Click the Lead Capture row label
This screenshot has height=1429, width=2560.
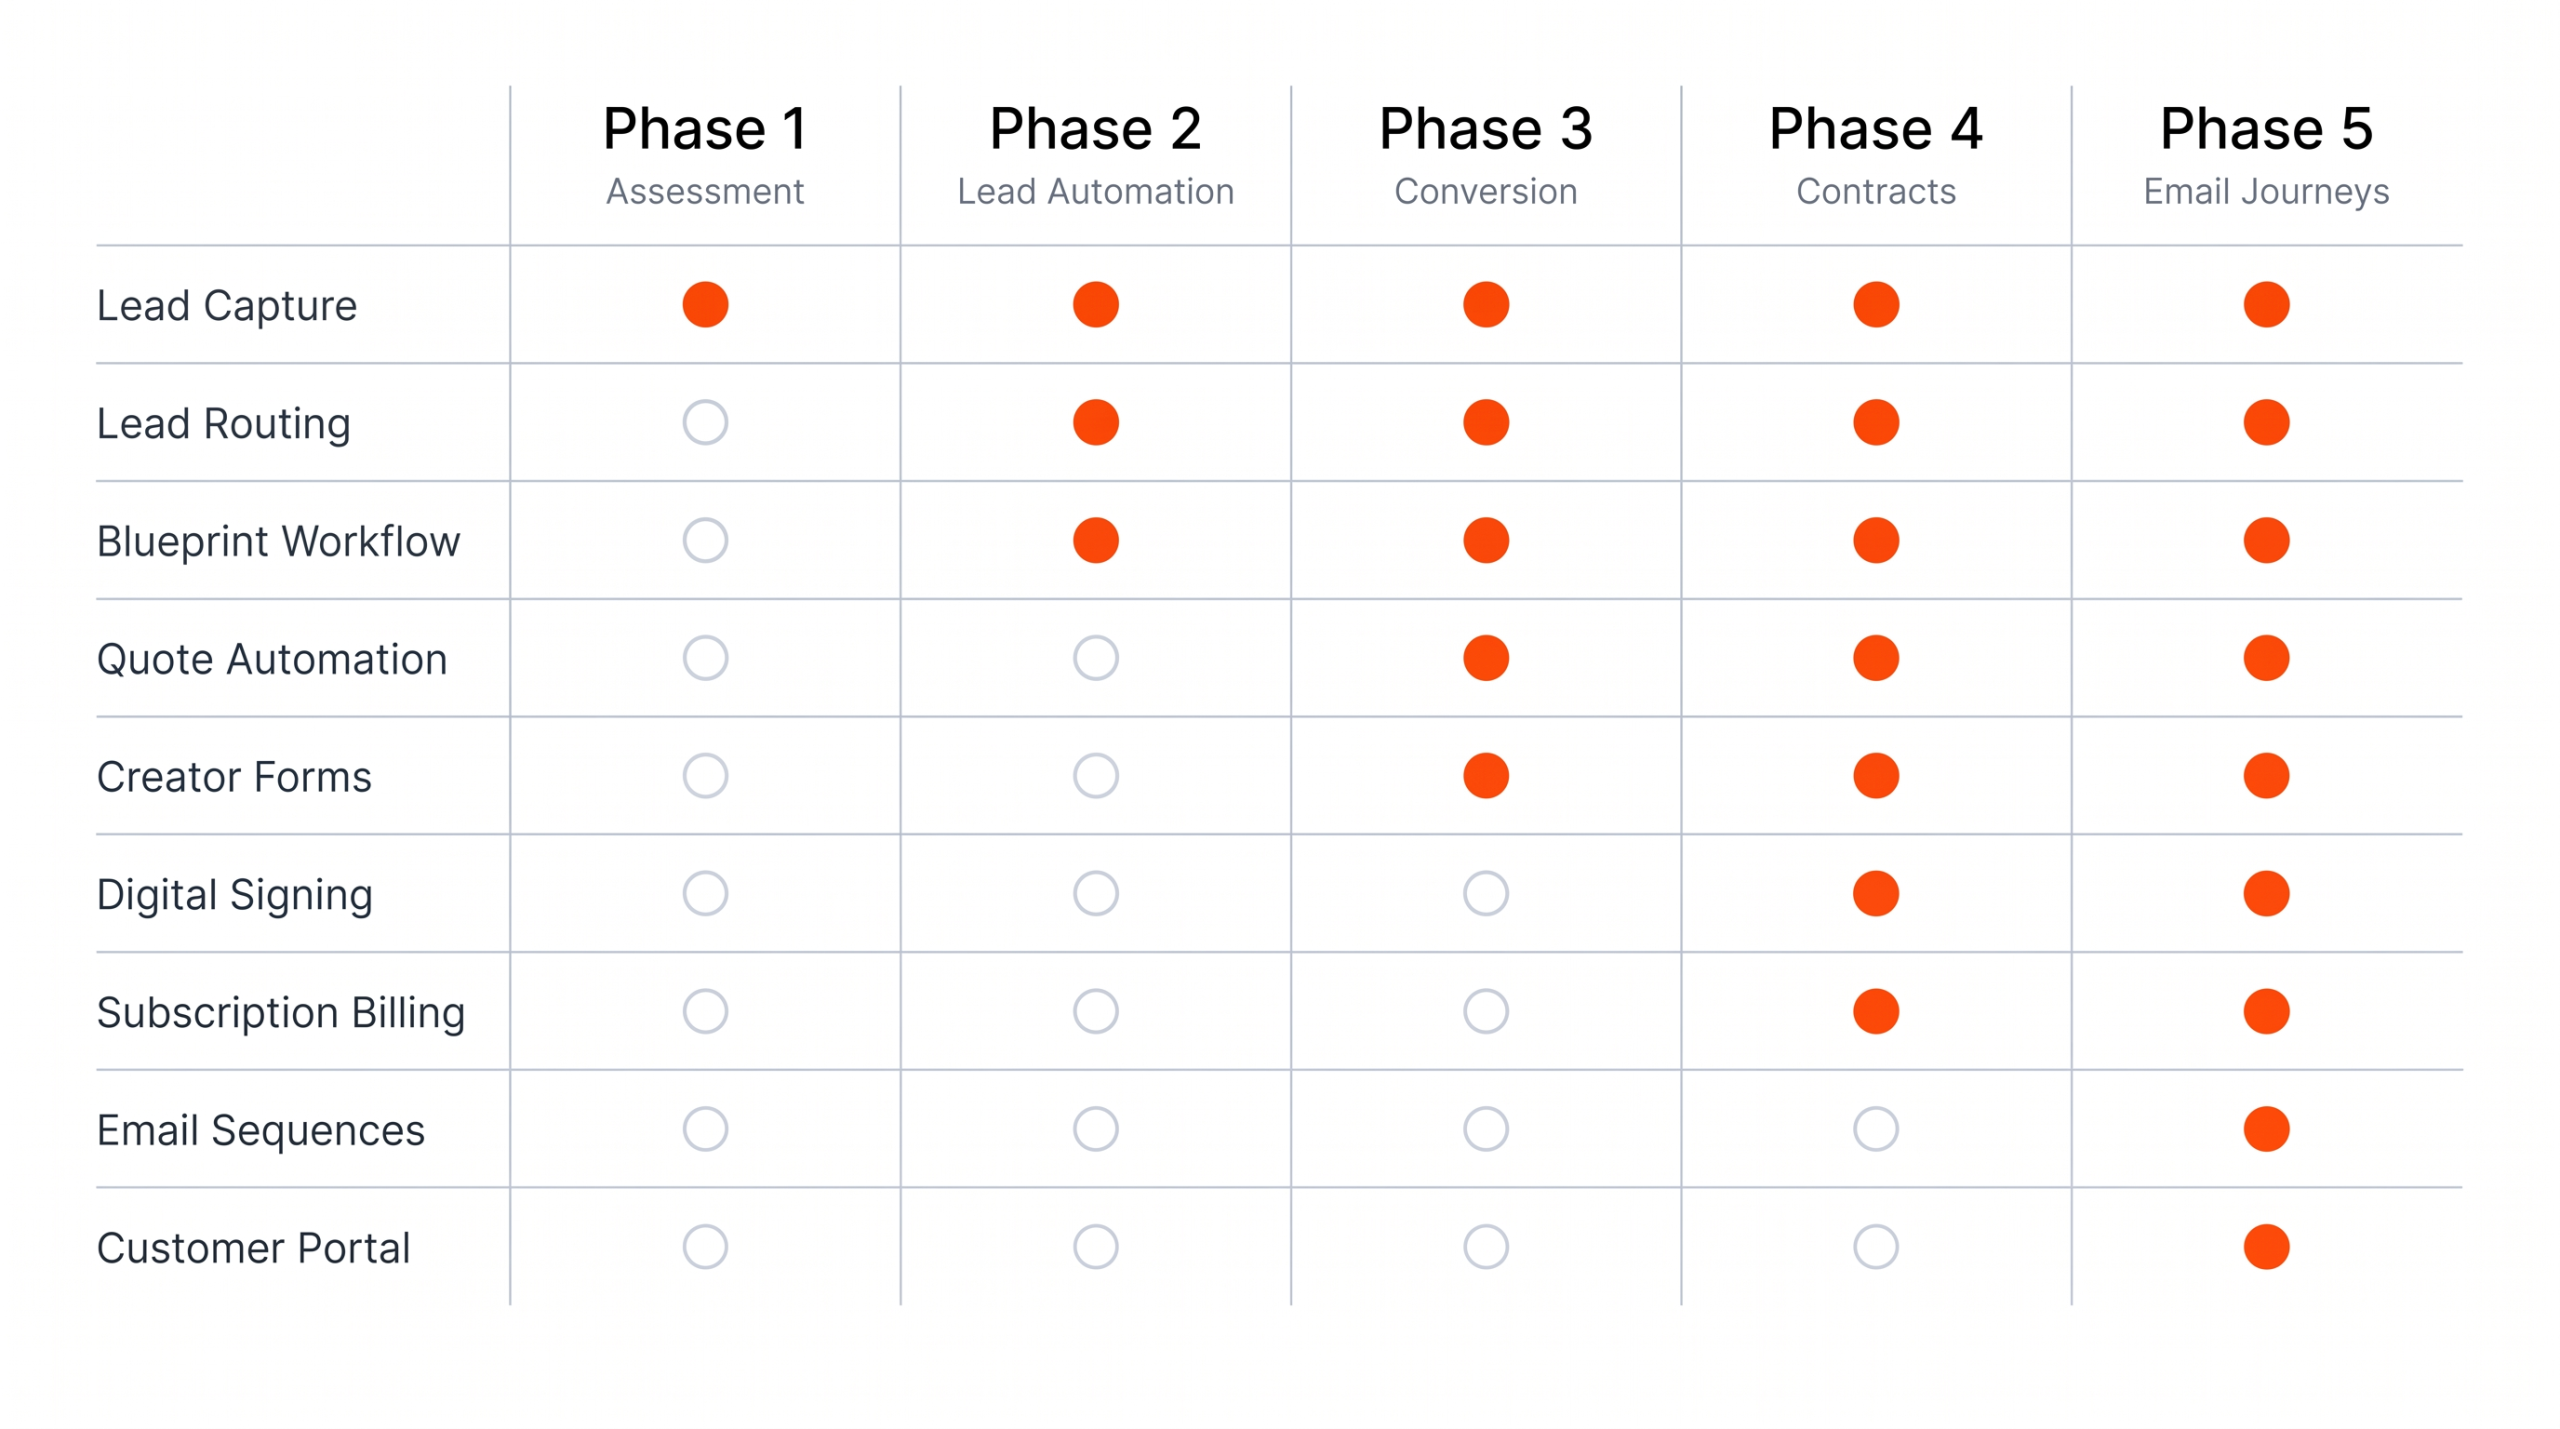pyautogui.click(x=227, y=305)
